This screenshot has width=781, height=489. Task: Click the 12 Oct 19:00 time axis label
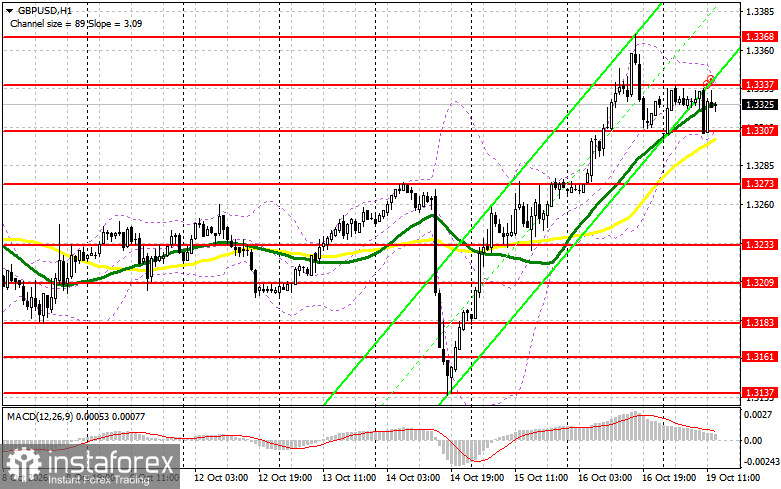[285, 478]
